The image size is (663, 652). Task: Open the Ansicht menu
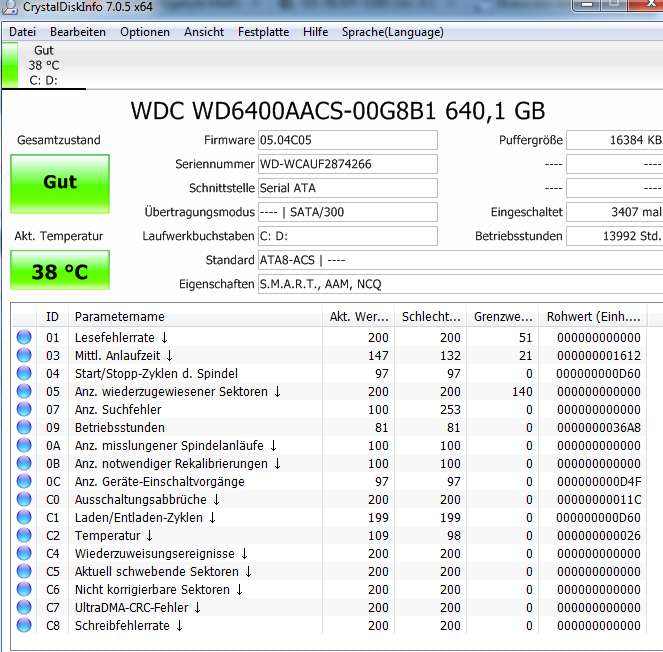click(x=204, y=32)
